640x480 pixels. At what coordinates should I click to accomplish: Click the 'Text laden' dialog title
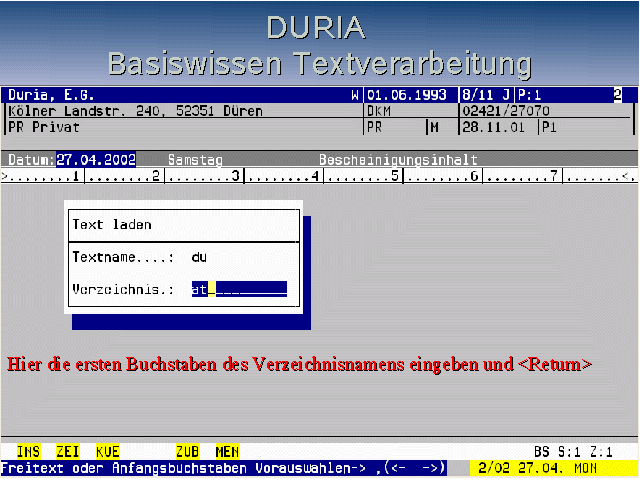point(112,224)
